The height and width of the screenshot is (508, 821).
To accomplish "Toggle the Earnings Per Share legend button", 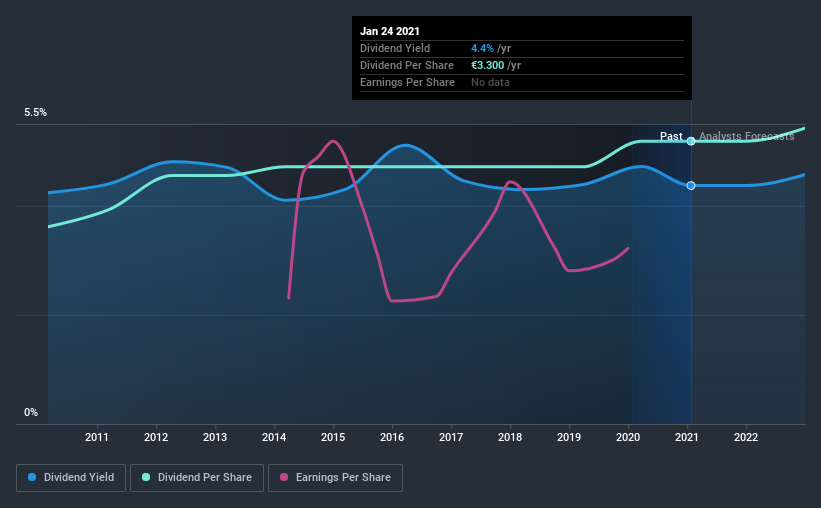I will [x=336, y=478].
